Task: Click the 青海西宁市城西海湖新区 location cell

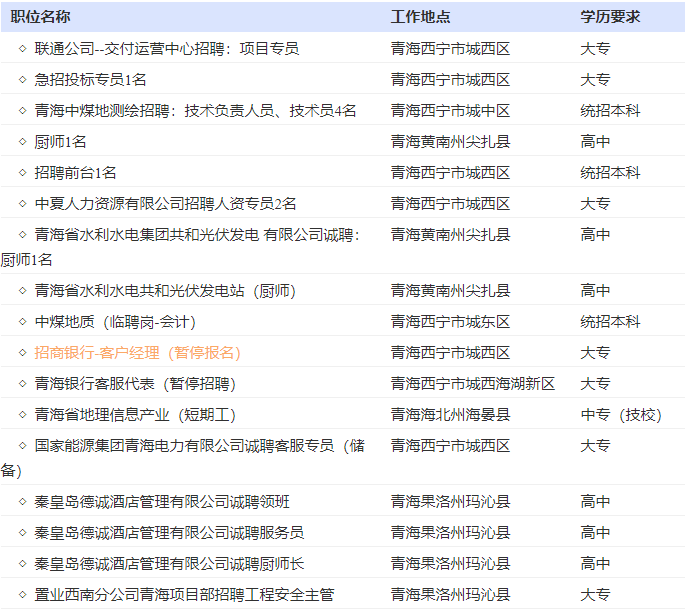Action: (x=472, y=384)
